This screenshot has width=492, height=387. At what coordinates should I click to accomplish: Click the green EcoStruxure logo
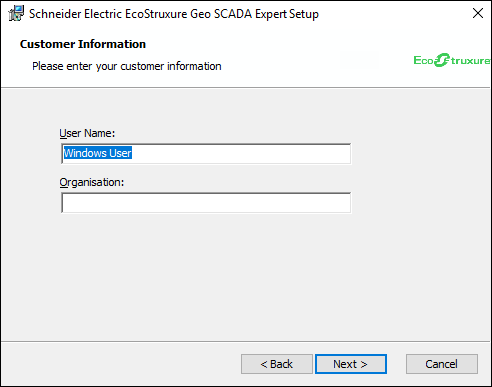[452, 60]
